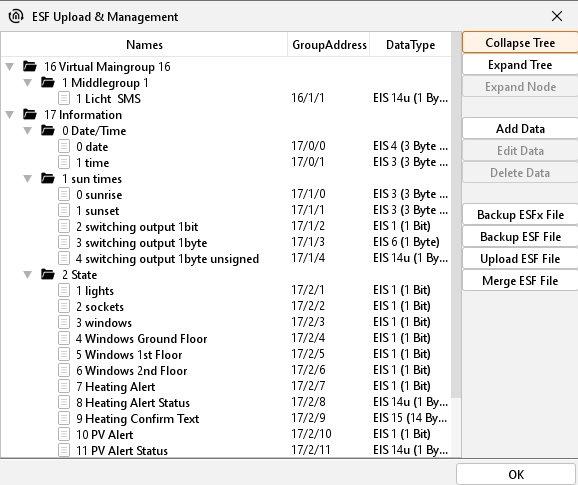Image resolution: width=578 pixels, height=485 pixels.
Task: Click the Add Data button
Action: (x=520, y=129)
